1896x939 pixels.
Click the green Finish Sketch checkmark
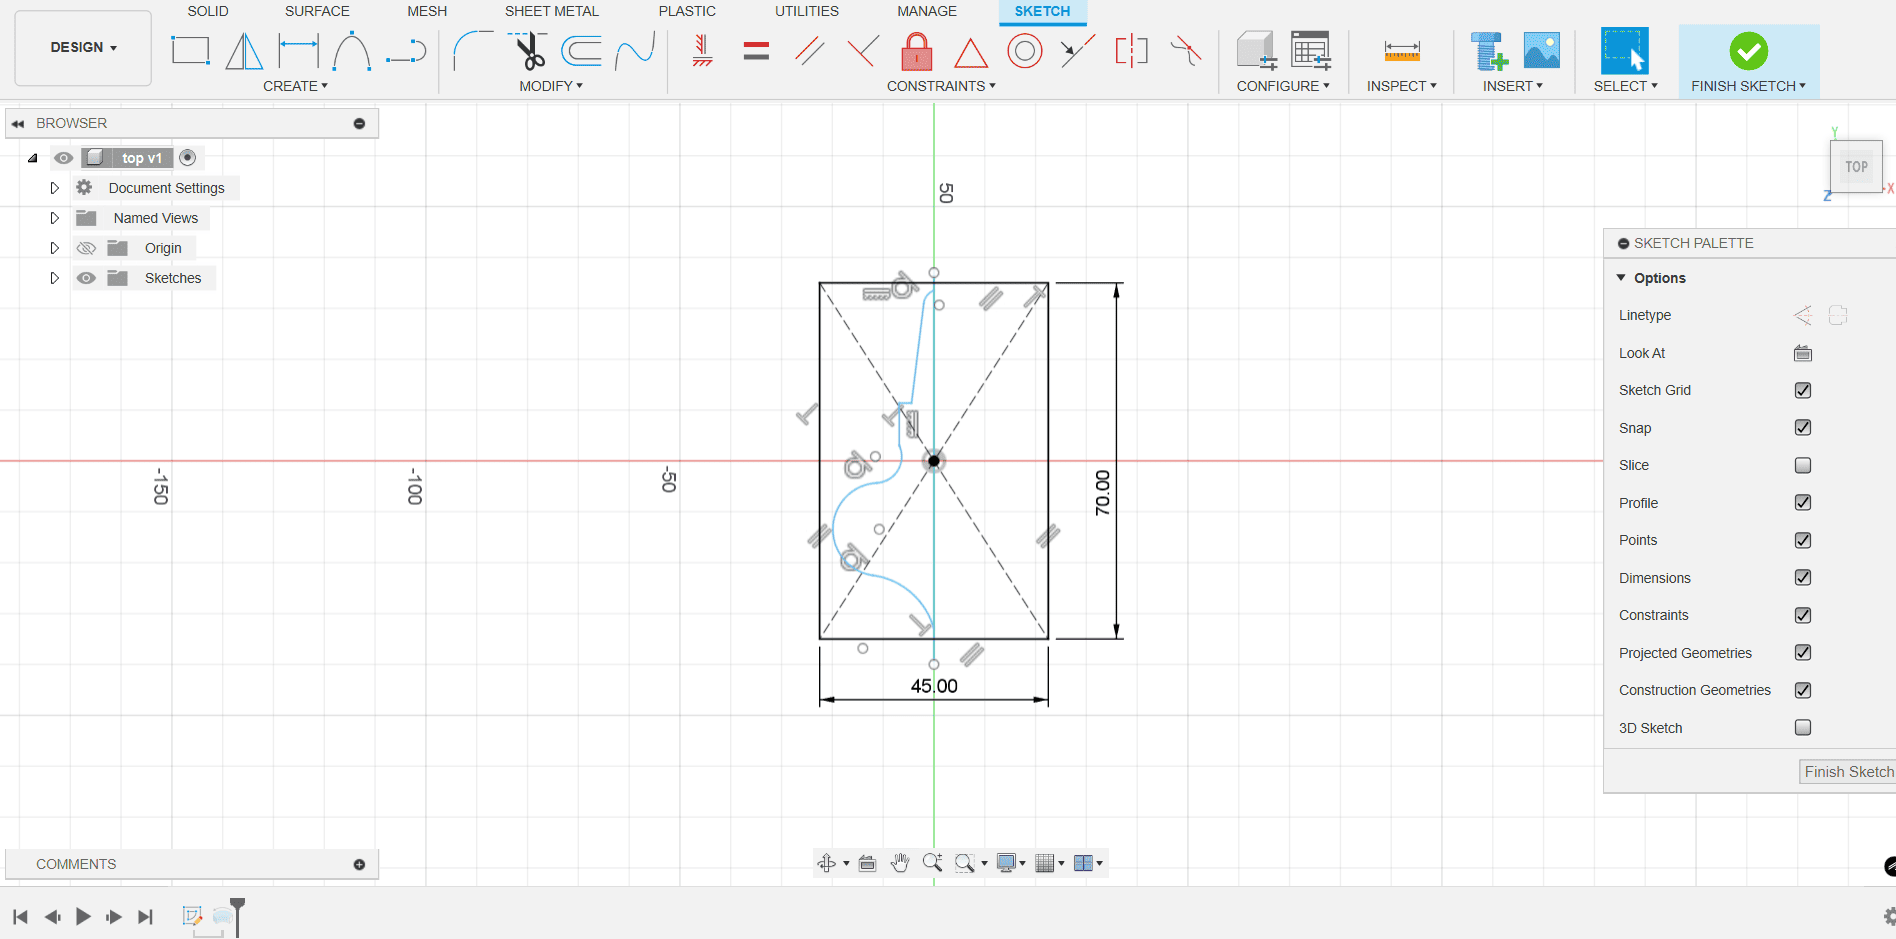tap(1749, 50)
